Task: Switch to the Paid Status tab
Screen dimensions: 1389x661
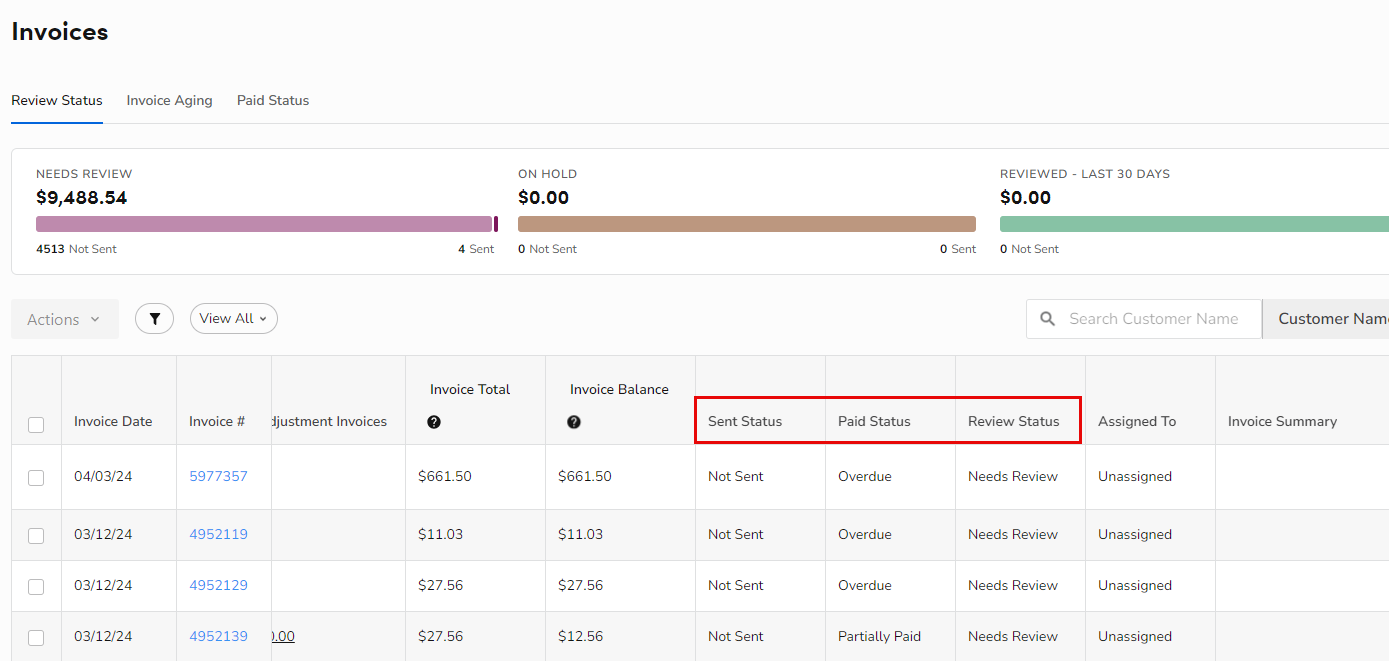Action: click(x=272, y=100)
